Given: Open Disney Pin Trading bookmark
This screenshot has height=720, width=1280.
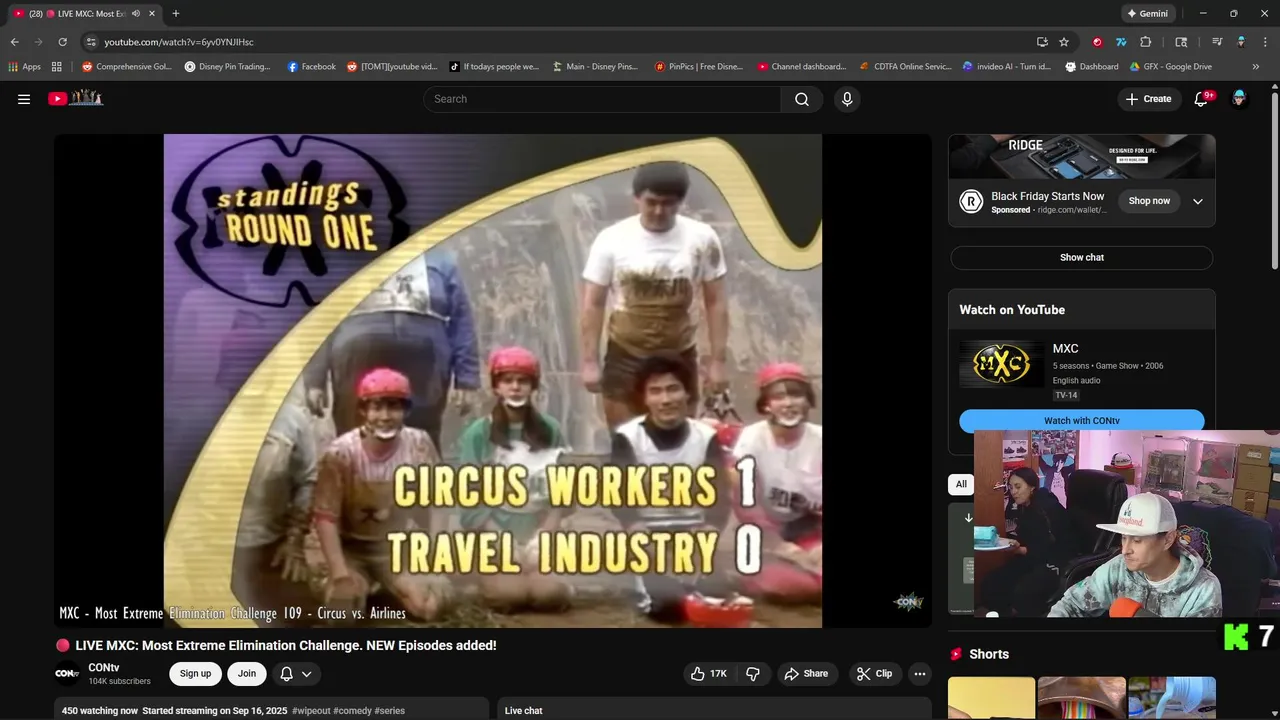Looking at the screenshot, I should point(228,67).
